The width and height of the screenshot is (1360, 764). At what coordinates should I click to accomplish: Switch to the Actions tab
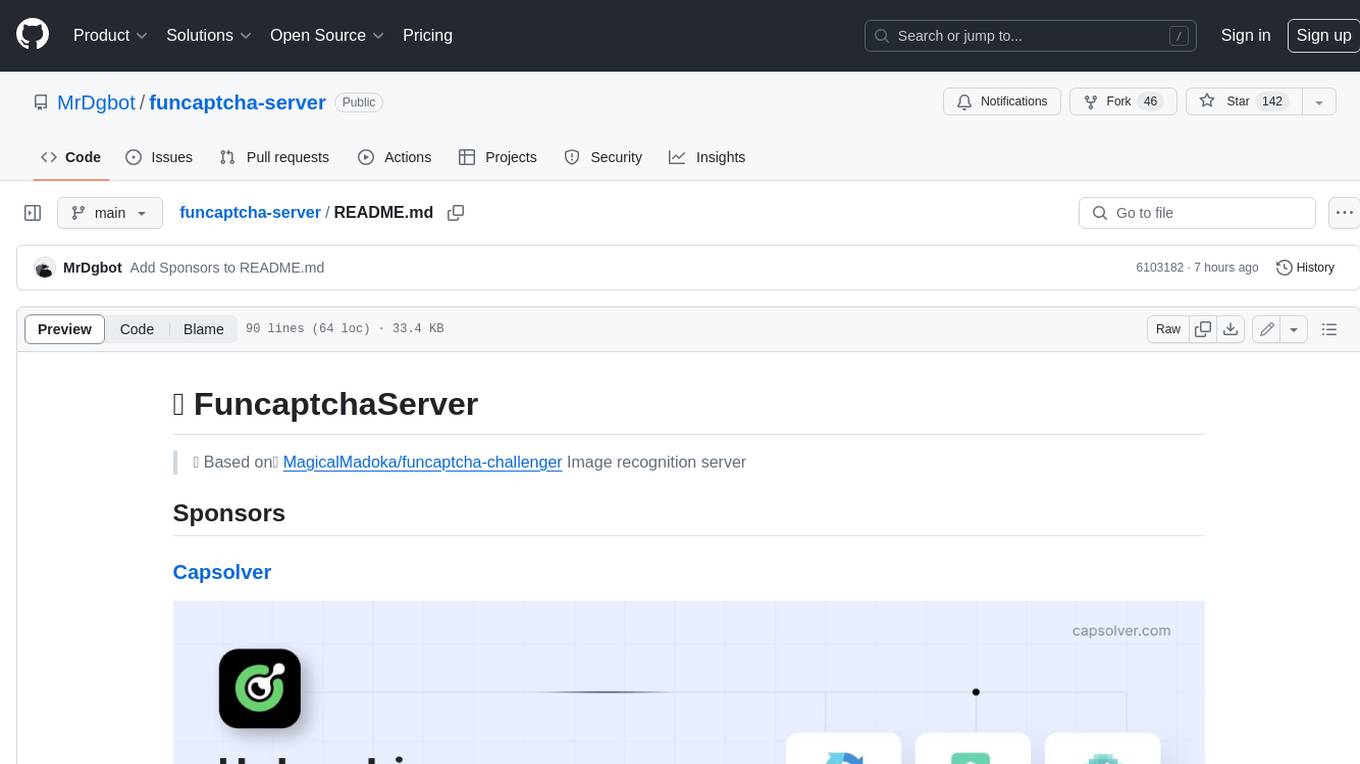[394, 157]
